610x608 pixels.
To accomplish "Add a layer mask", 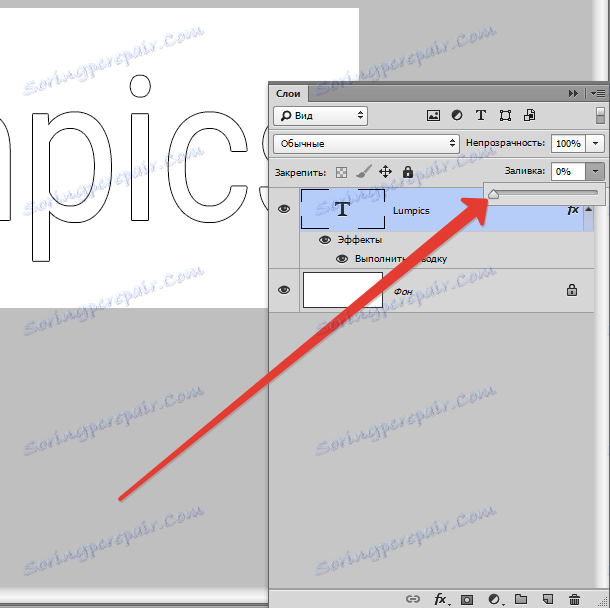I will (x=467, y=599).
